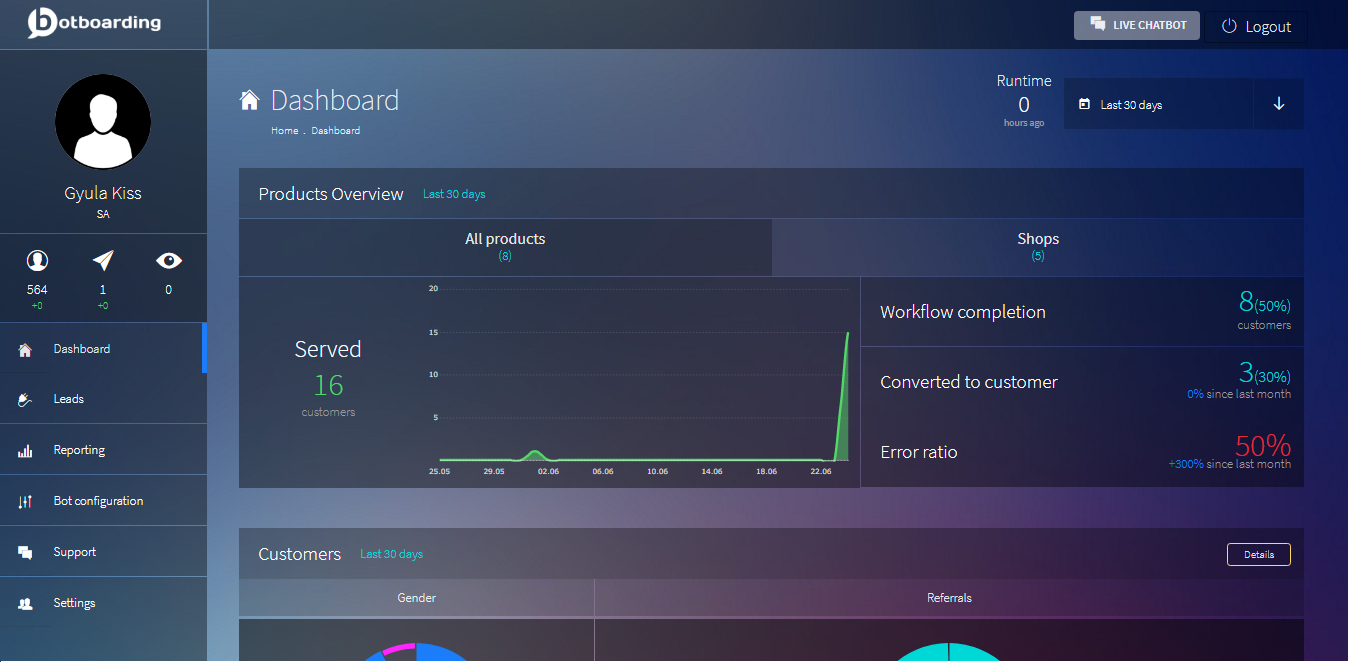The image size is (1348, 662).
Task: Click the power icon next to Logout
Action: coord(1229,26)
